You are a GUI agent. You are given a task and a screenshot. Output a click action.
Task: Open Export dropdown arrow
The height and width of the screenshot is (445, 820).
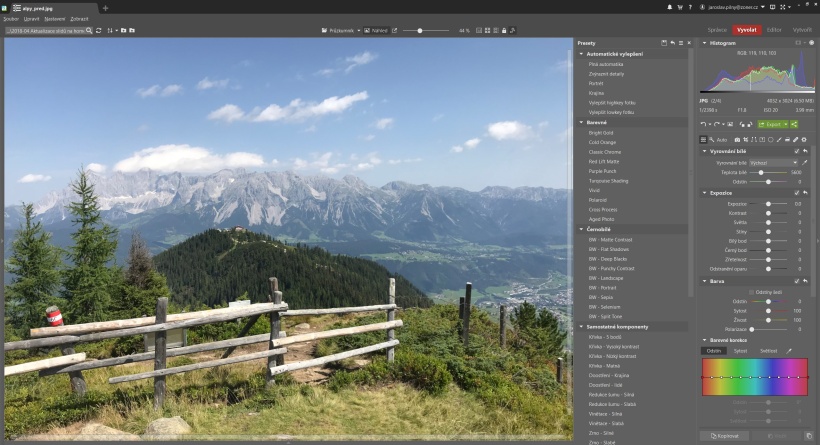(x=785, y=124)
